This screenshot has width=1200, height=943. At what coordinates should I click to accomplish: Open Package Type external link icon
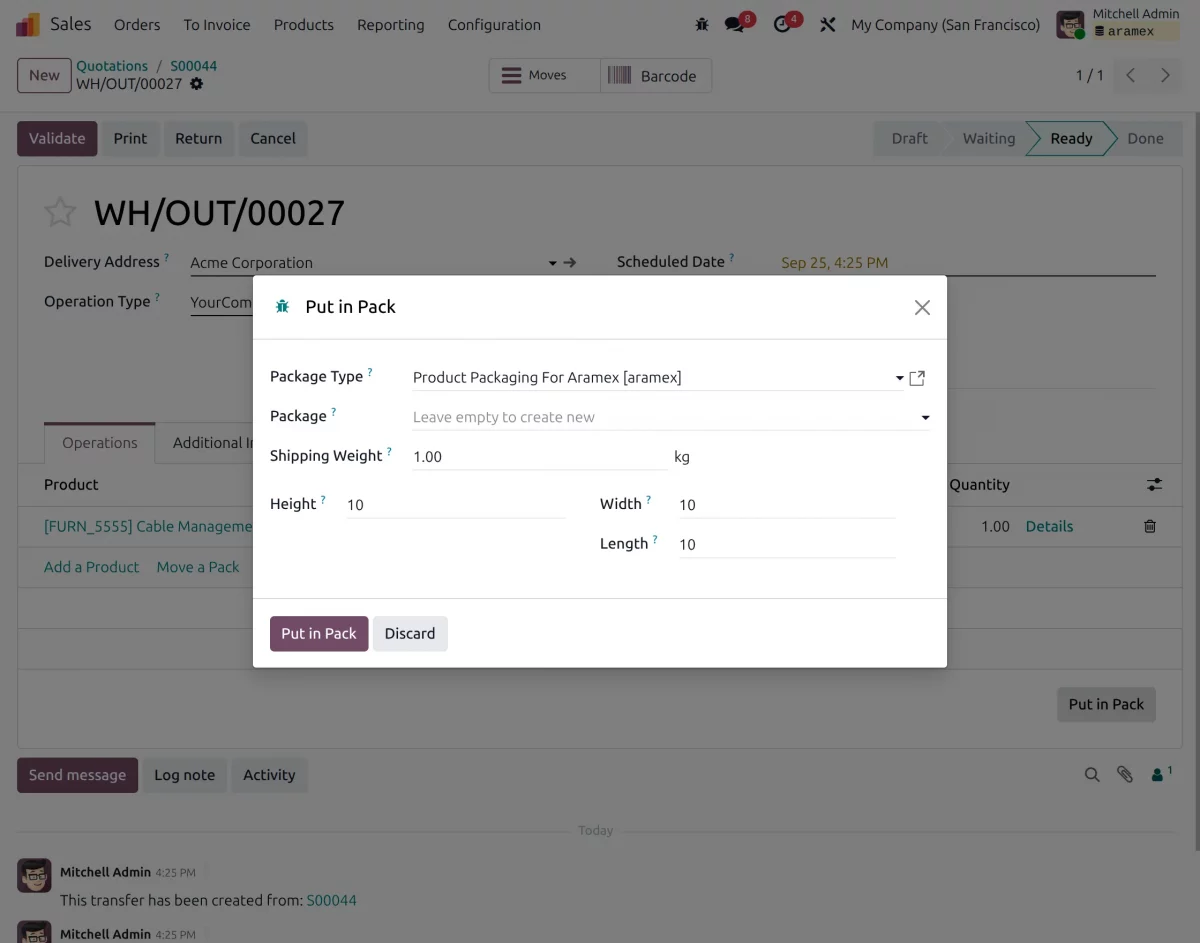click(x=917, y=378)
